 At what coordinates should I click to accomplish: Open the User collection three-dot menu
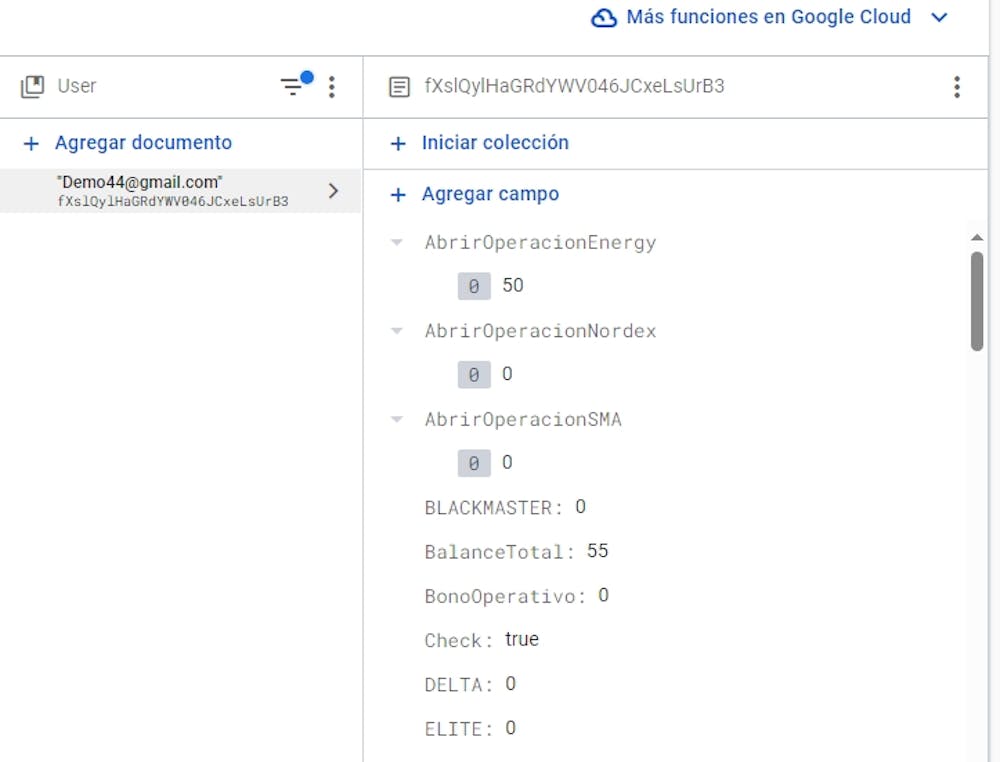coord(332,87)
